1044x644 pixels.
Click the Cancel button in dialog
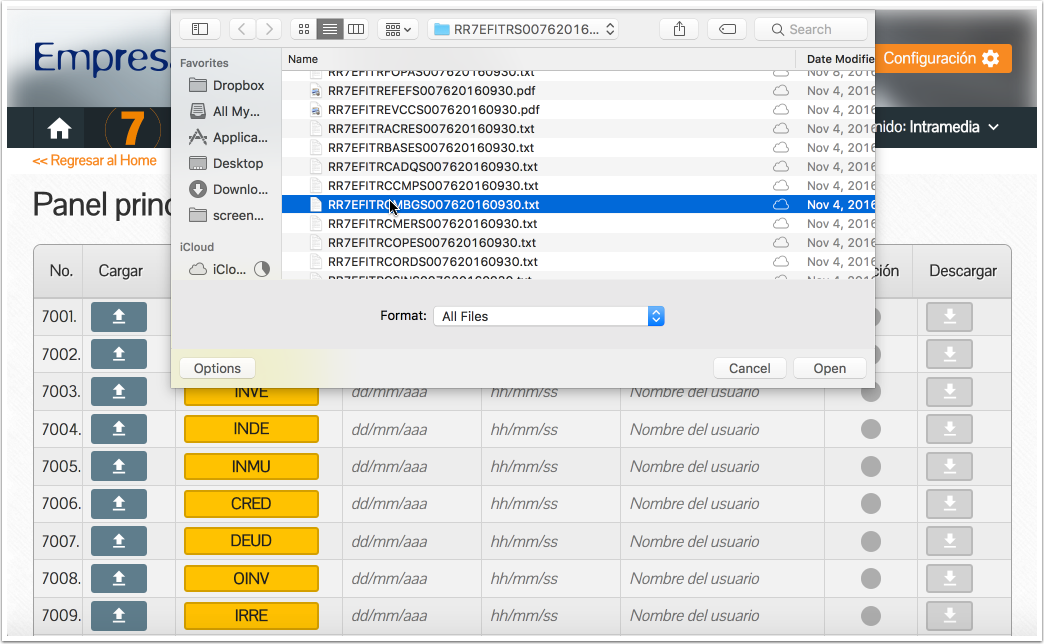749,368
